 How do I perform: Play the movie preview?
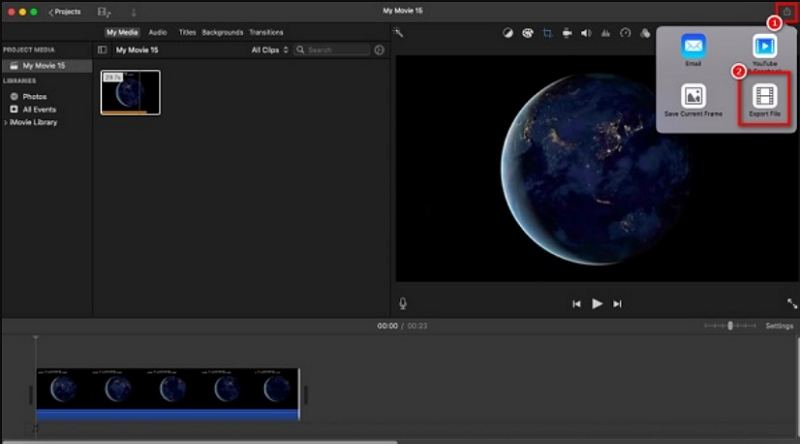click(597, 304)
